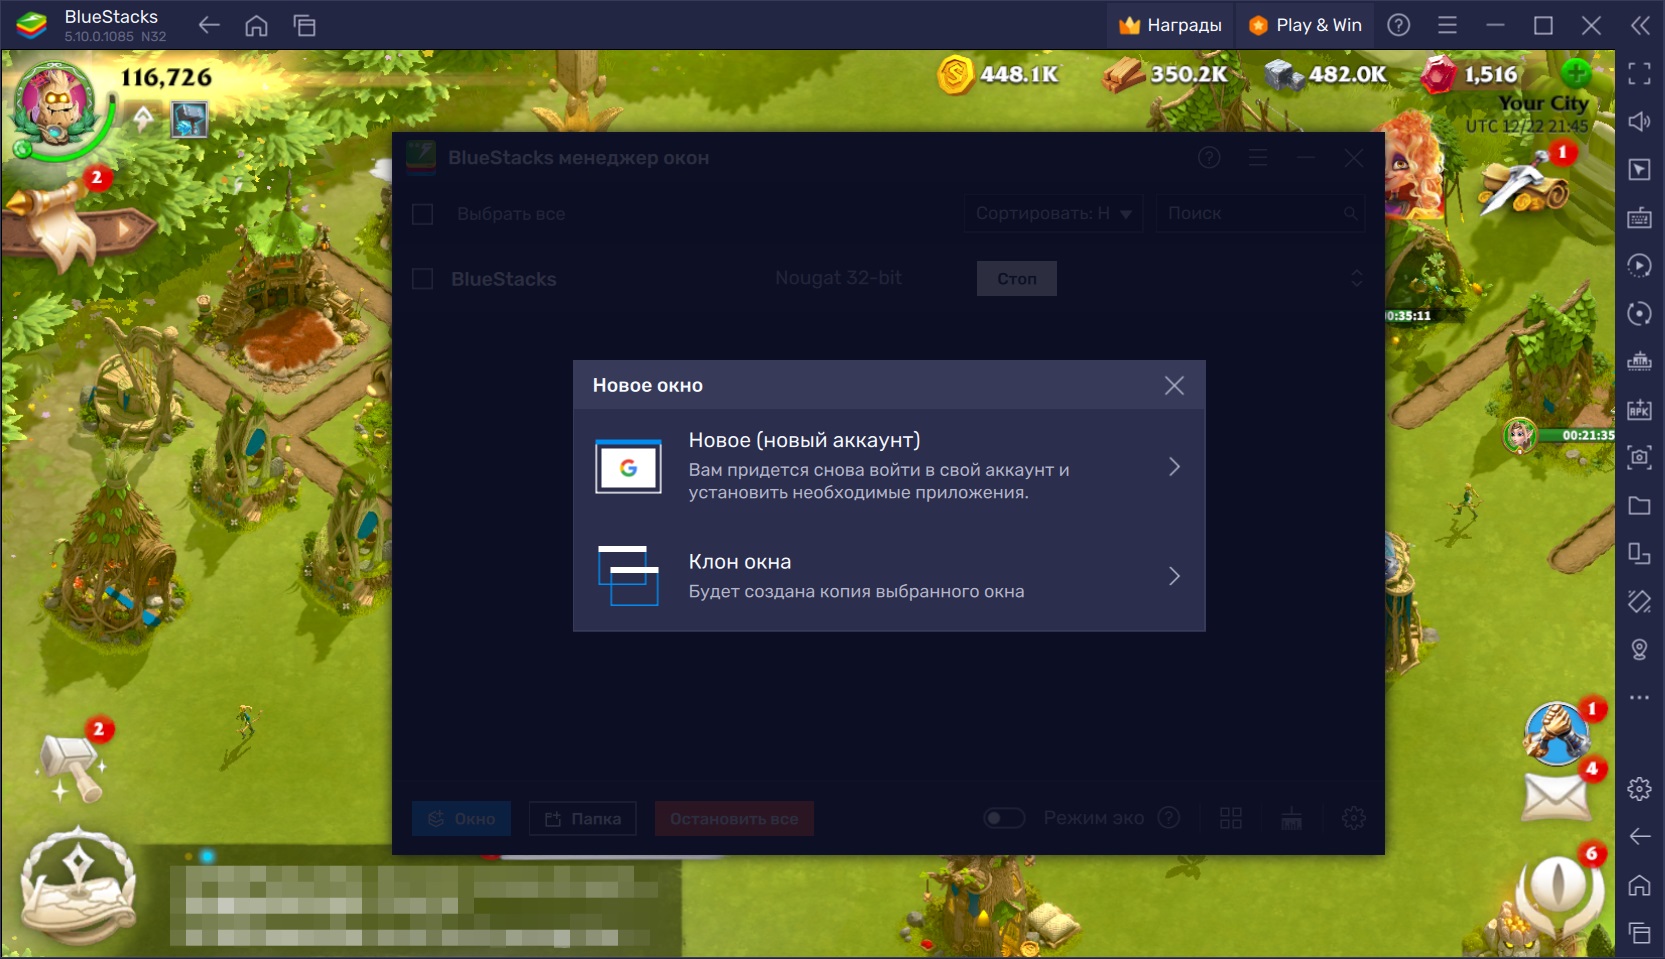This screenshot has width=1665, height=959.
Task: Click the Google account icon
Action: coord(628,467)
